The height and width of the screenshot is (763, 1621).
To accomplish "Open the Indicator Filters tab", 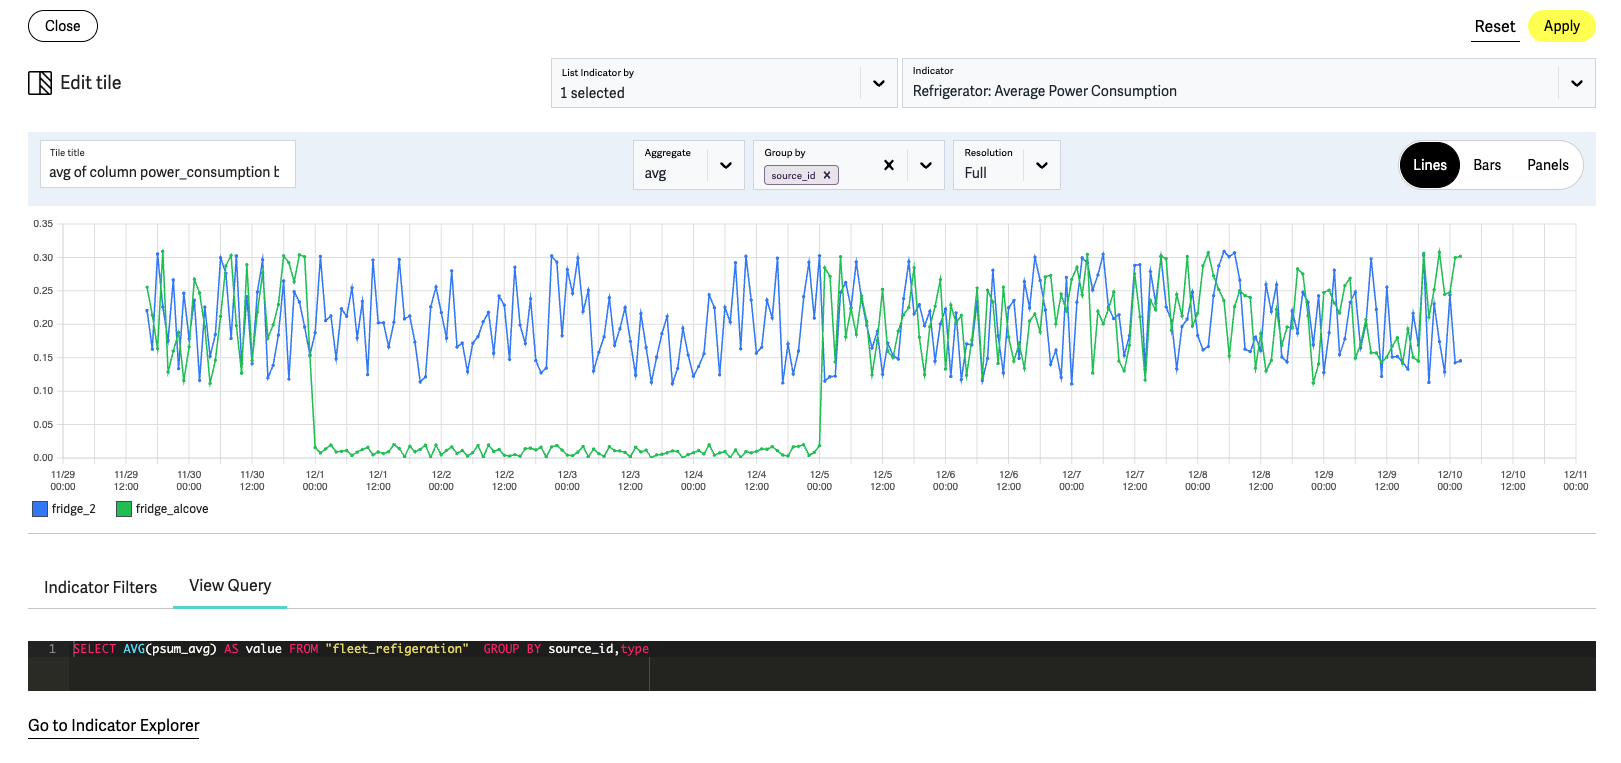I will (x=100, y=587).
